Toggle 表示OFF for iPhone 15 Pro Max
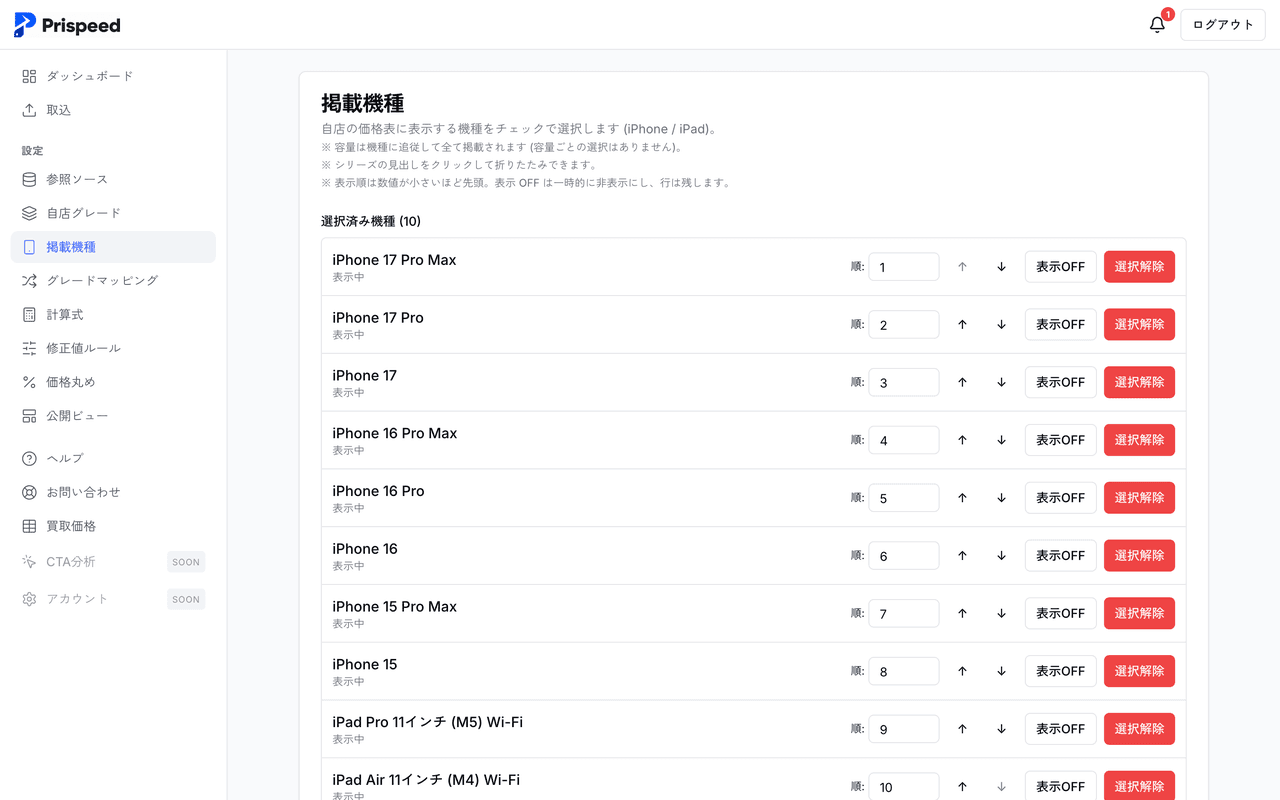1280x800 pixels. [1060, 613]
